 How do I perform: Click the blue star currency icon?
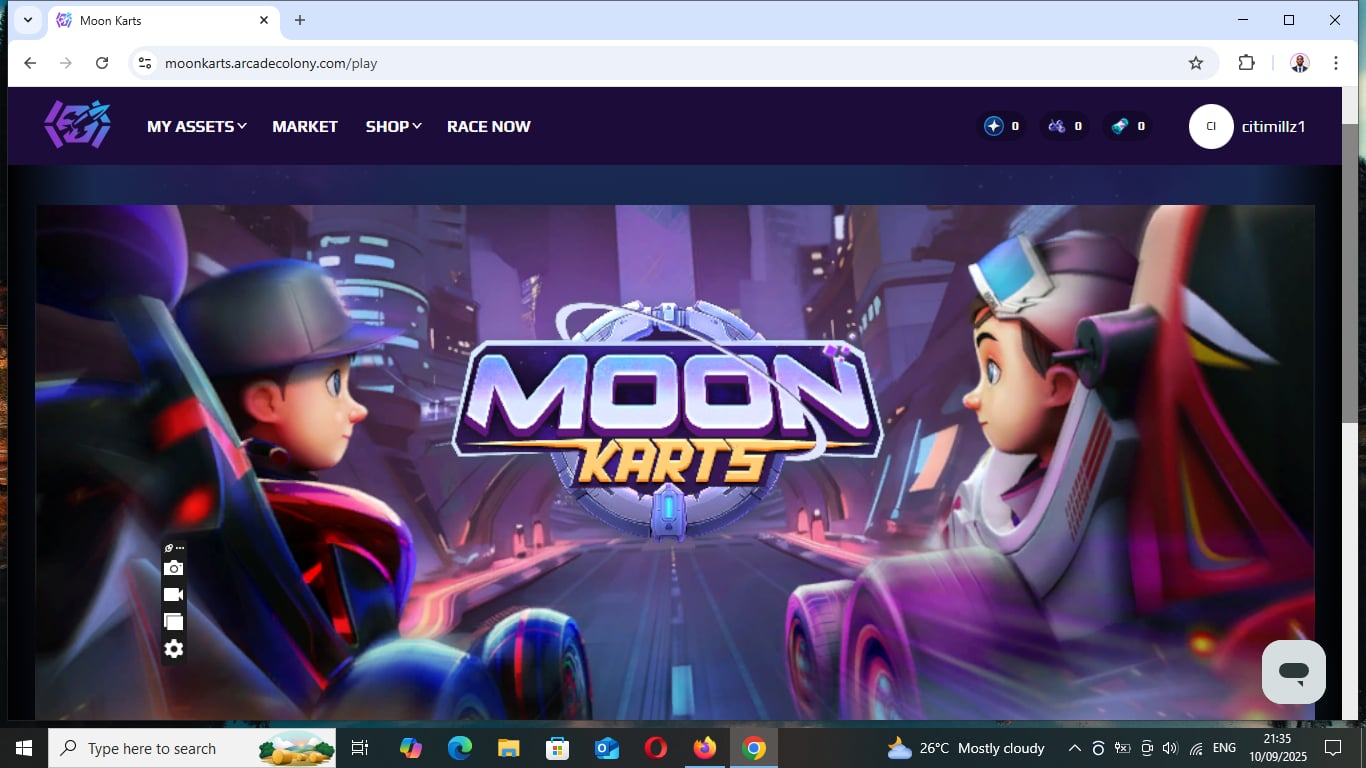pyautogui.click(x=993, y=126)
